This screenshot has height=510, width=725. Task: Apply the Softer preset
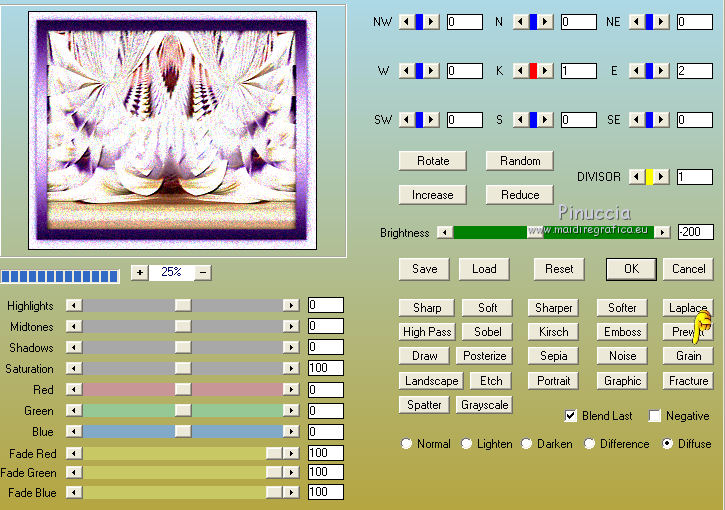point(622,308)
